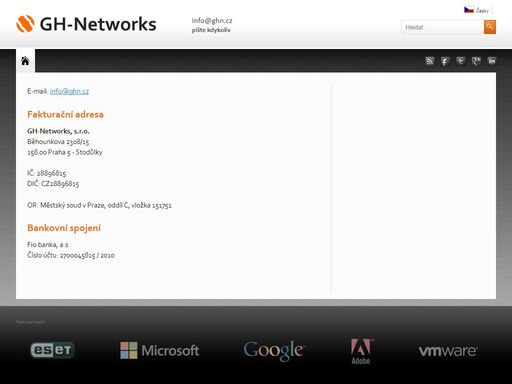Visit the Twitter profile icon
This screenshot has width=512, height=384.
(460, 61)
